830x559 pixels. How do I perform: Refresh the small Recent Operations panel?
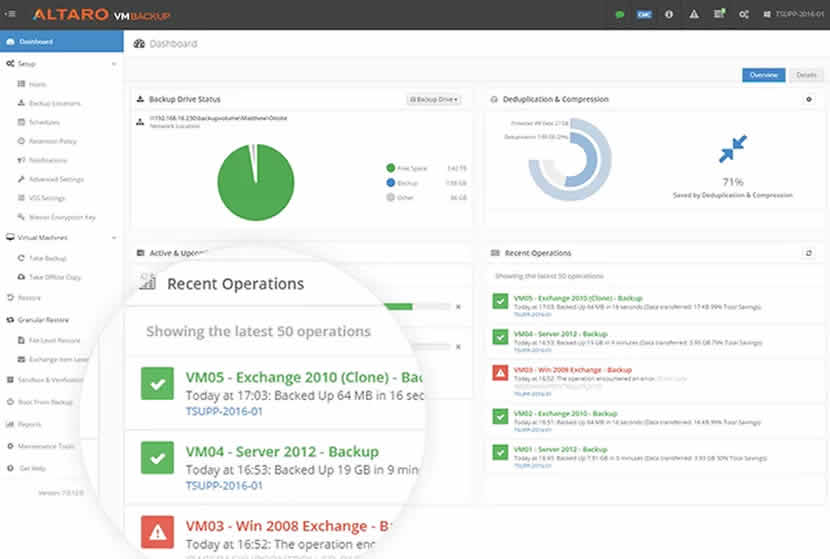[x=809, y=253]
